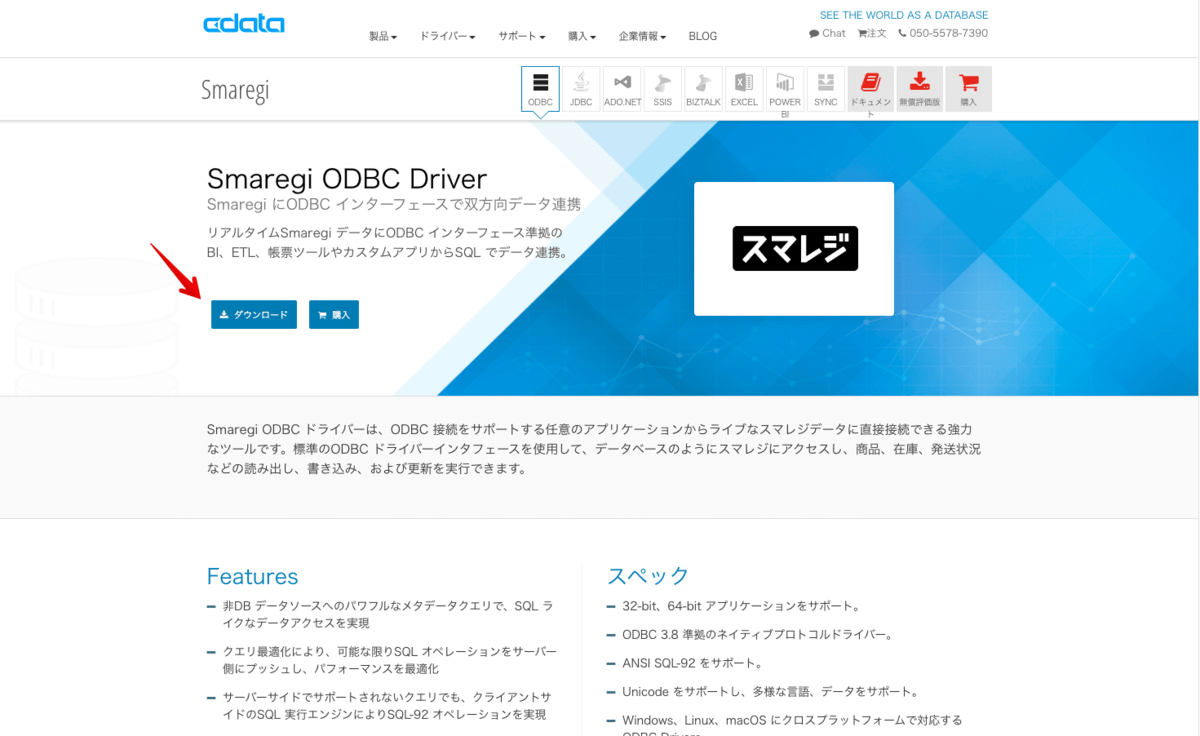Choose the SSIS components icon
Image resolution: width=1200 pixels, height=736 pixels.
pos(663,89)
